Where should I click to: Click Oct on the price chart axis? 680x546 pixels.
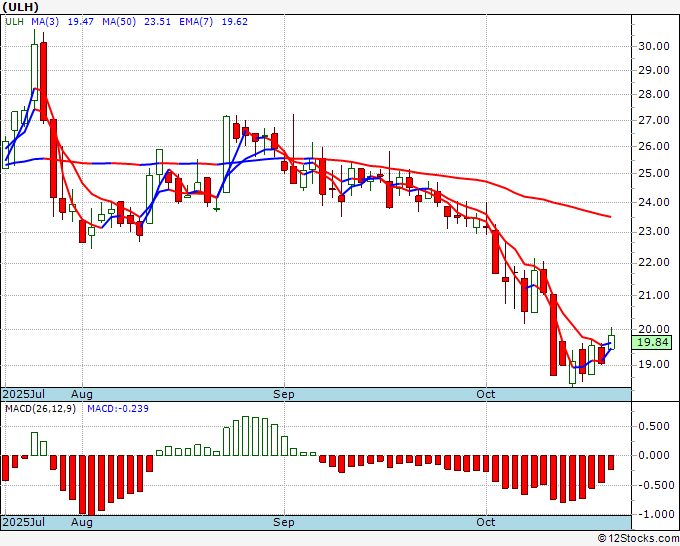click(x=485, y=394)
